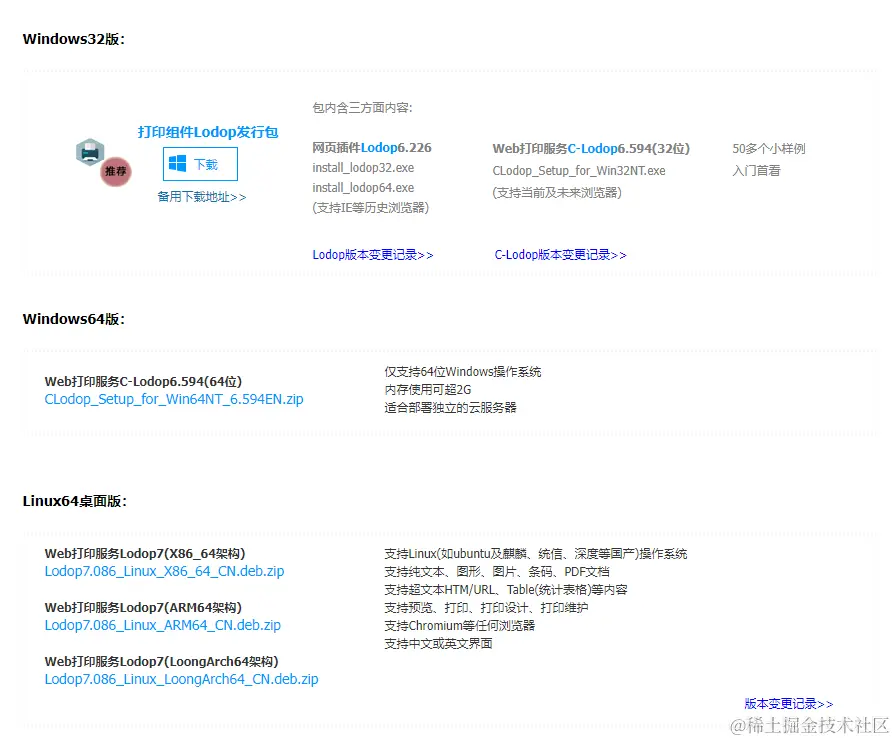Viewport: 896px width, 742px height.
Task: Click 支持预览、打印、打印设计、打印维护 text
Action: [x=486, y=608]
